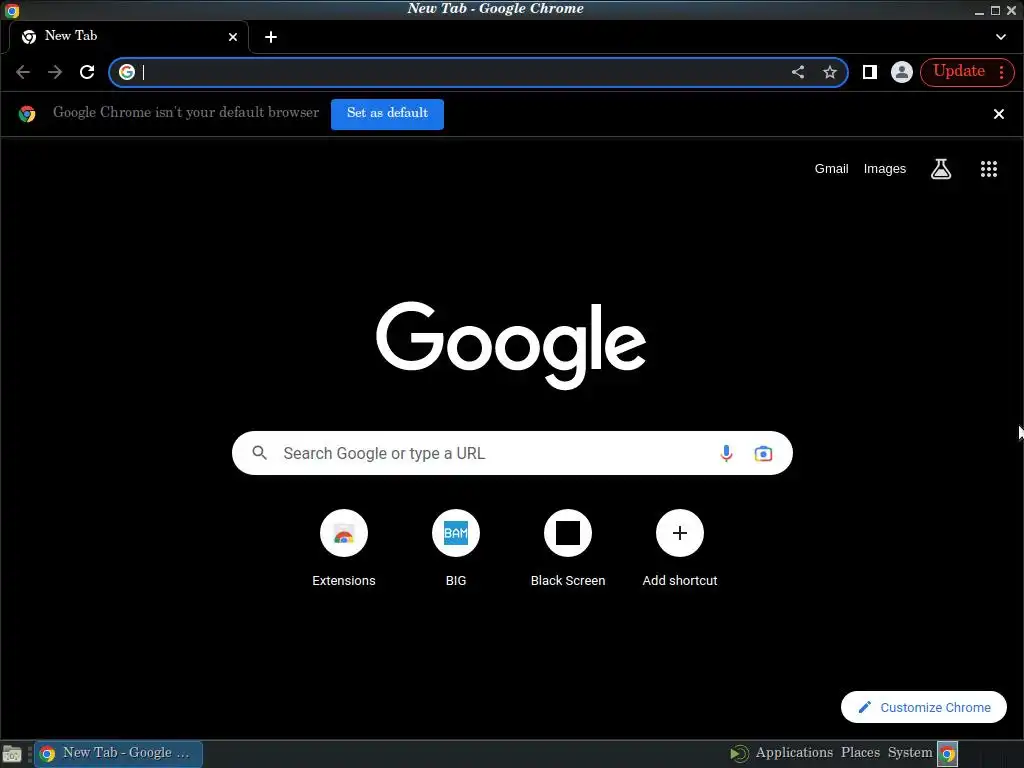This screenshot has width=1024, height=768.
Task: Expand the tab search chevron
Action: tap(1000, 37)
